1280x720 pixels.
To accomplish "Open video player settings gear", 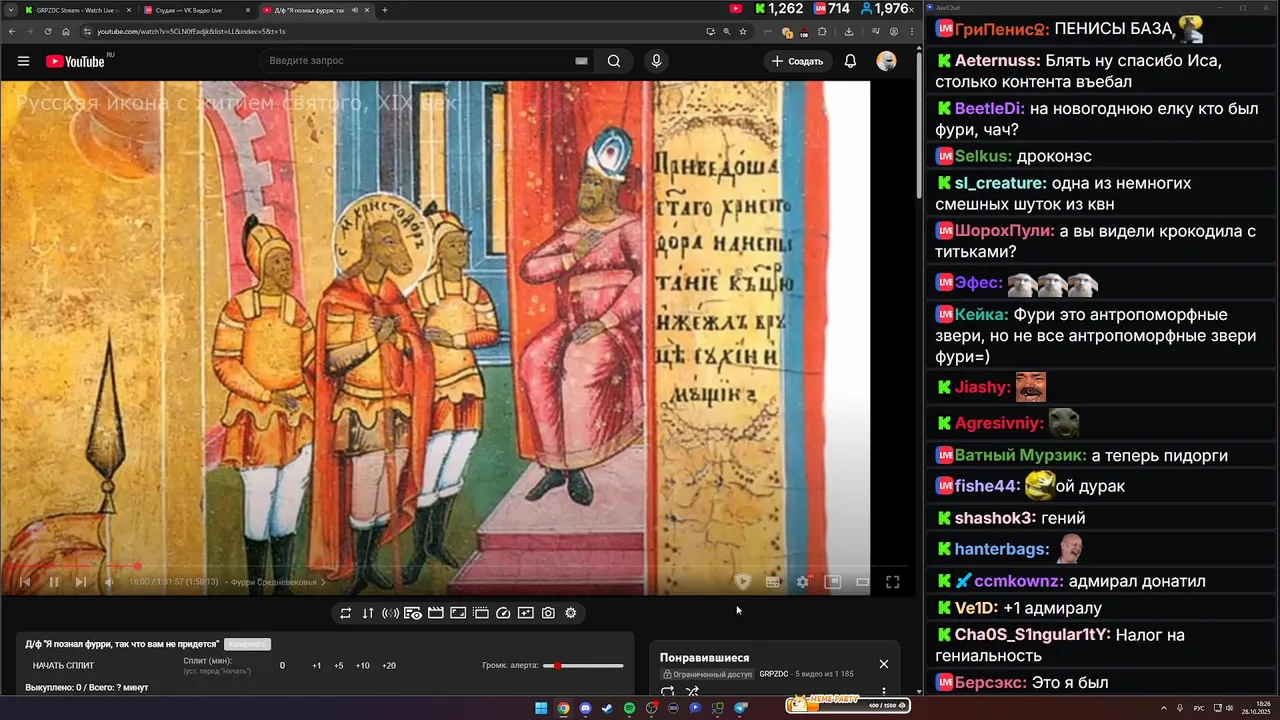I will 802,582.
